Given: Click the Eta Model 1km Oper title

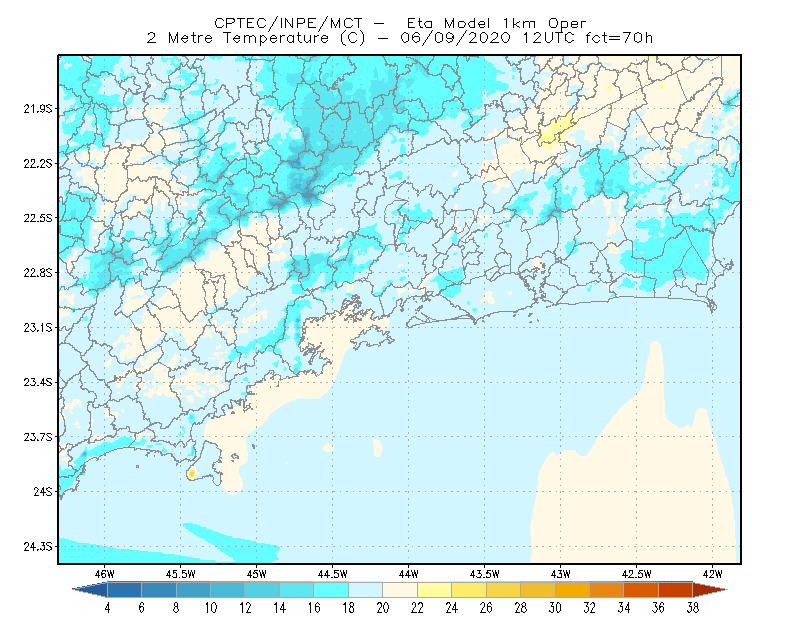Looking at the screenshot, I should pyautogui.click(x=496, y=23).
